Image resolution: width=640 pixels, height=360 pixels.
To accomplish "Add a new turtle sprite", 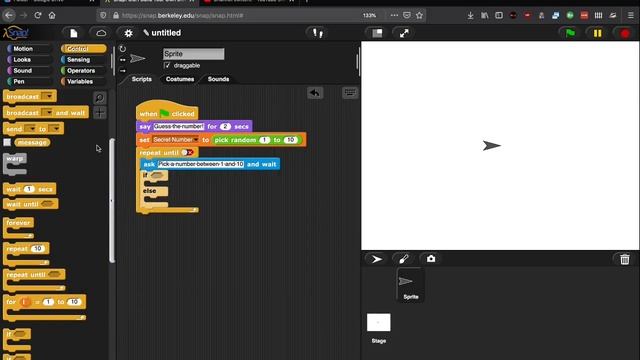I will click(377, 259).
